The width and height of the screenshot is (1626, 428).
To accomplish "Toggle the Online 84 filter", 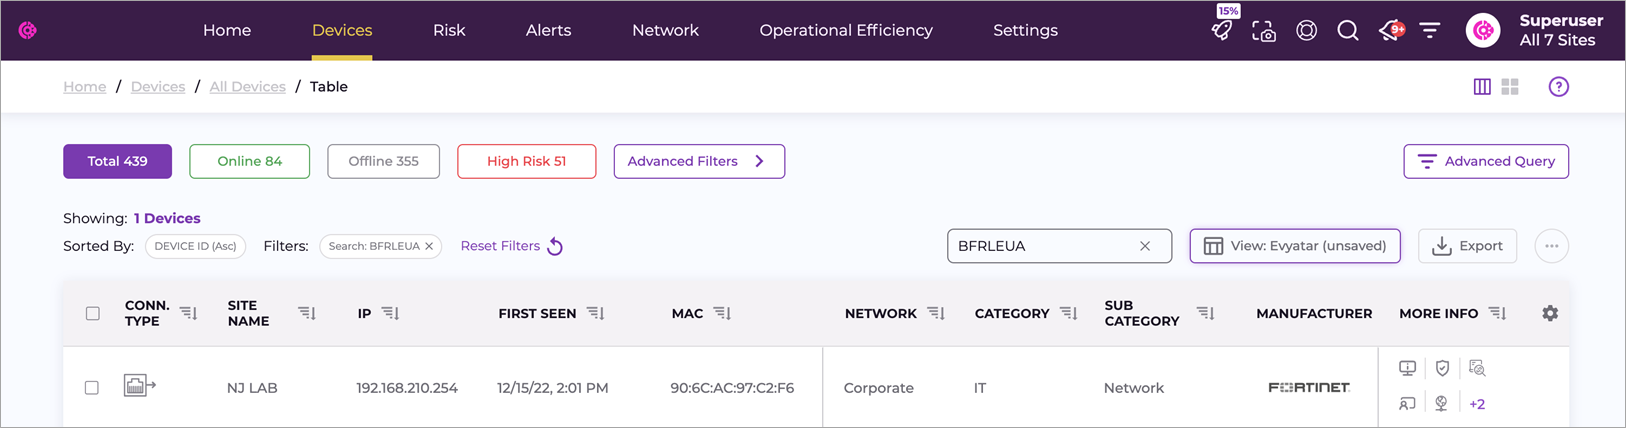I will [249, 161].
